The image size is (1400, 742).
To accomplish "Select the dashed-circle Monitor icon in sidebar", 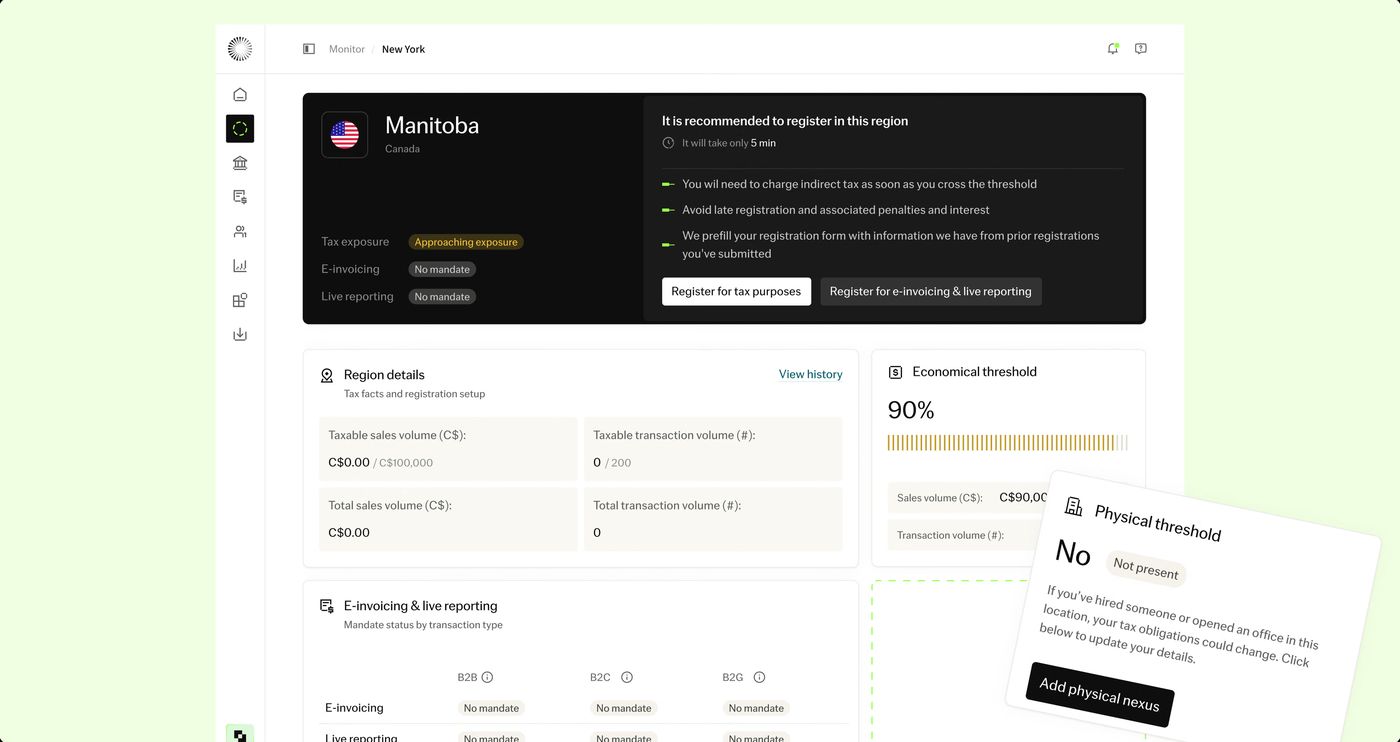I will [x=240, y=129].
